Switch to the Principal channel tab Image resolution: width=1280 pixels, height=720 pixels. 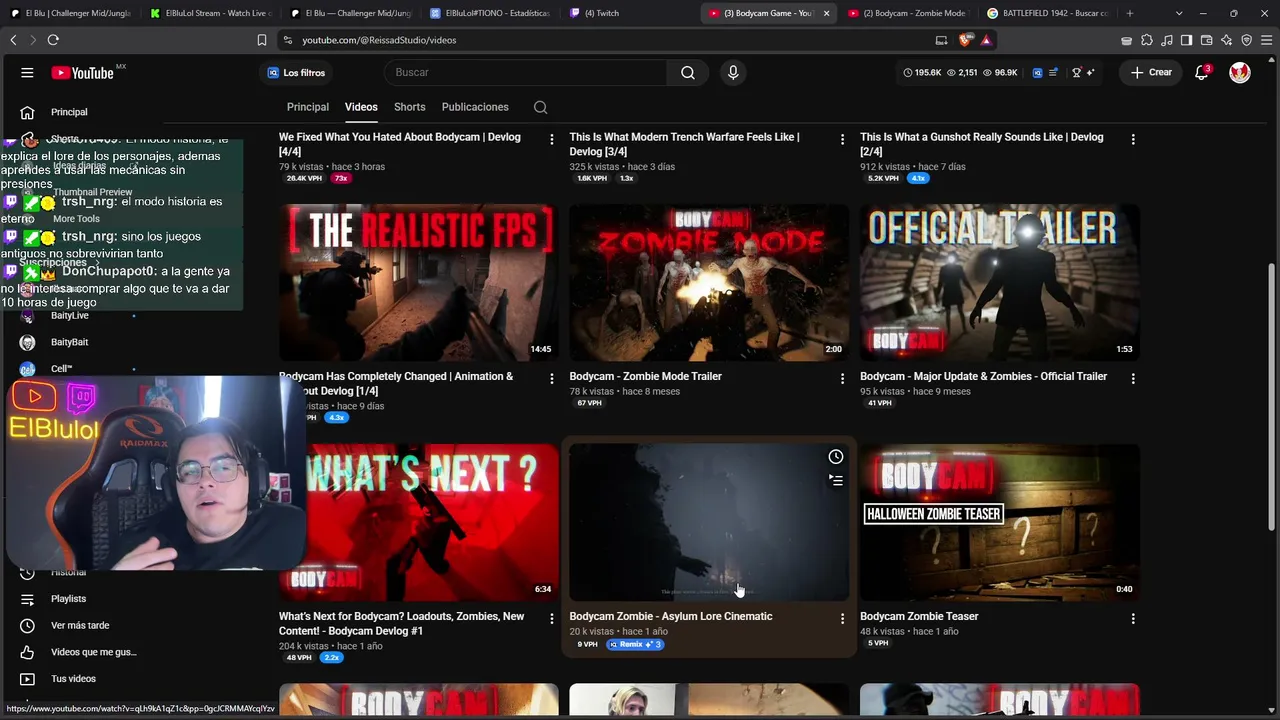click(308, 107)
